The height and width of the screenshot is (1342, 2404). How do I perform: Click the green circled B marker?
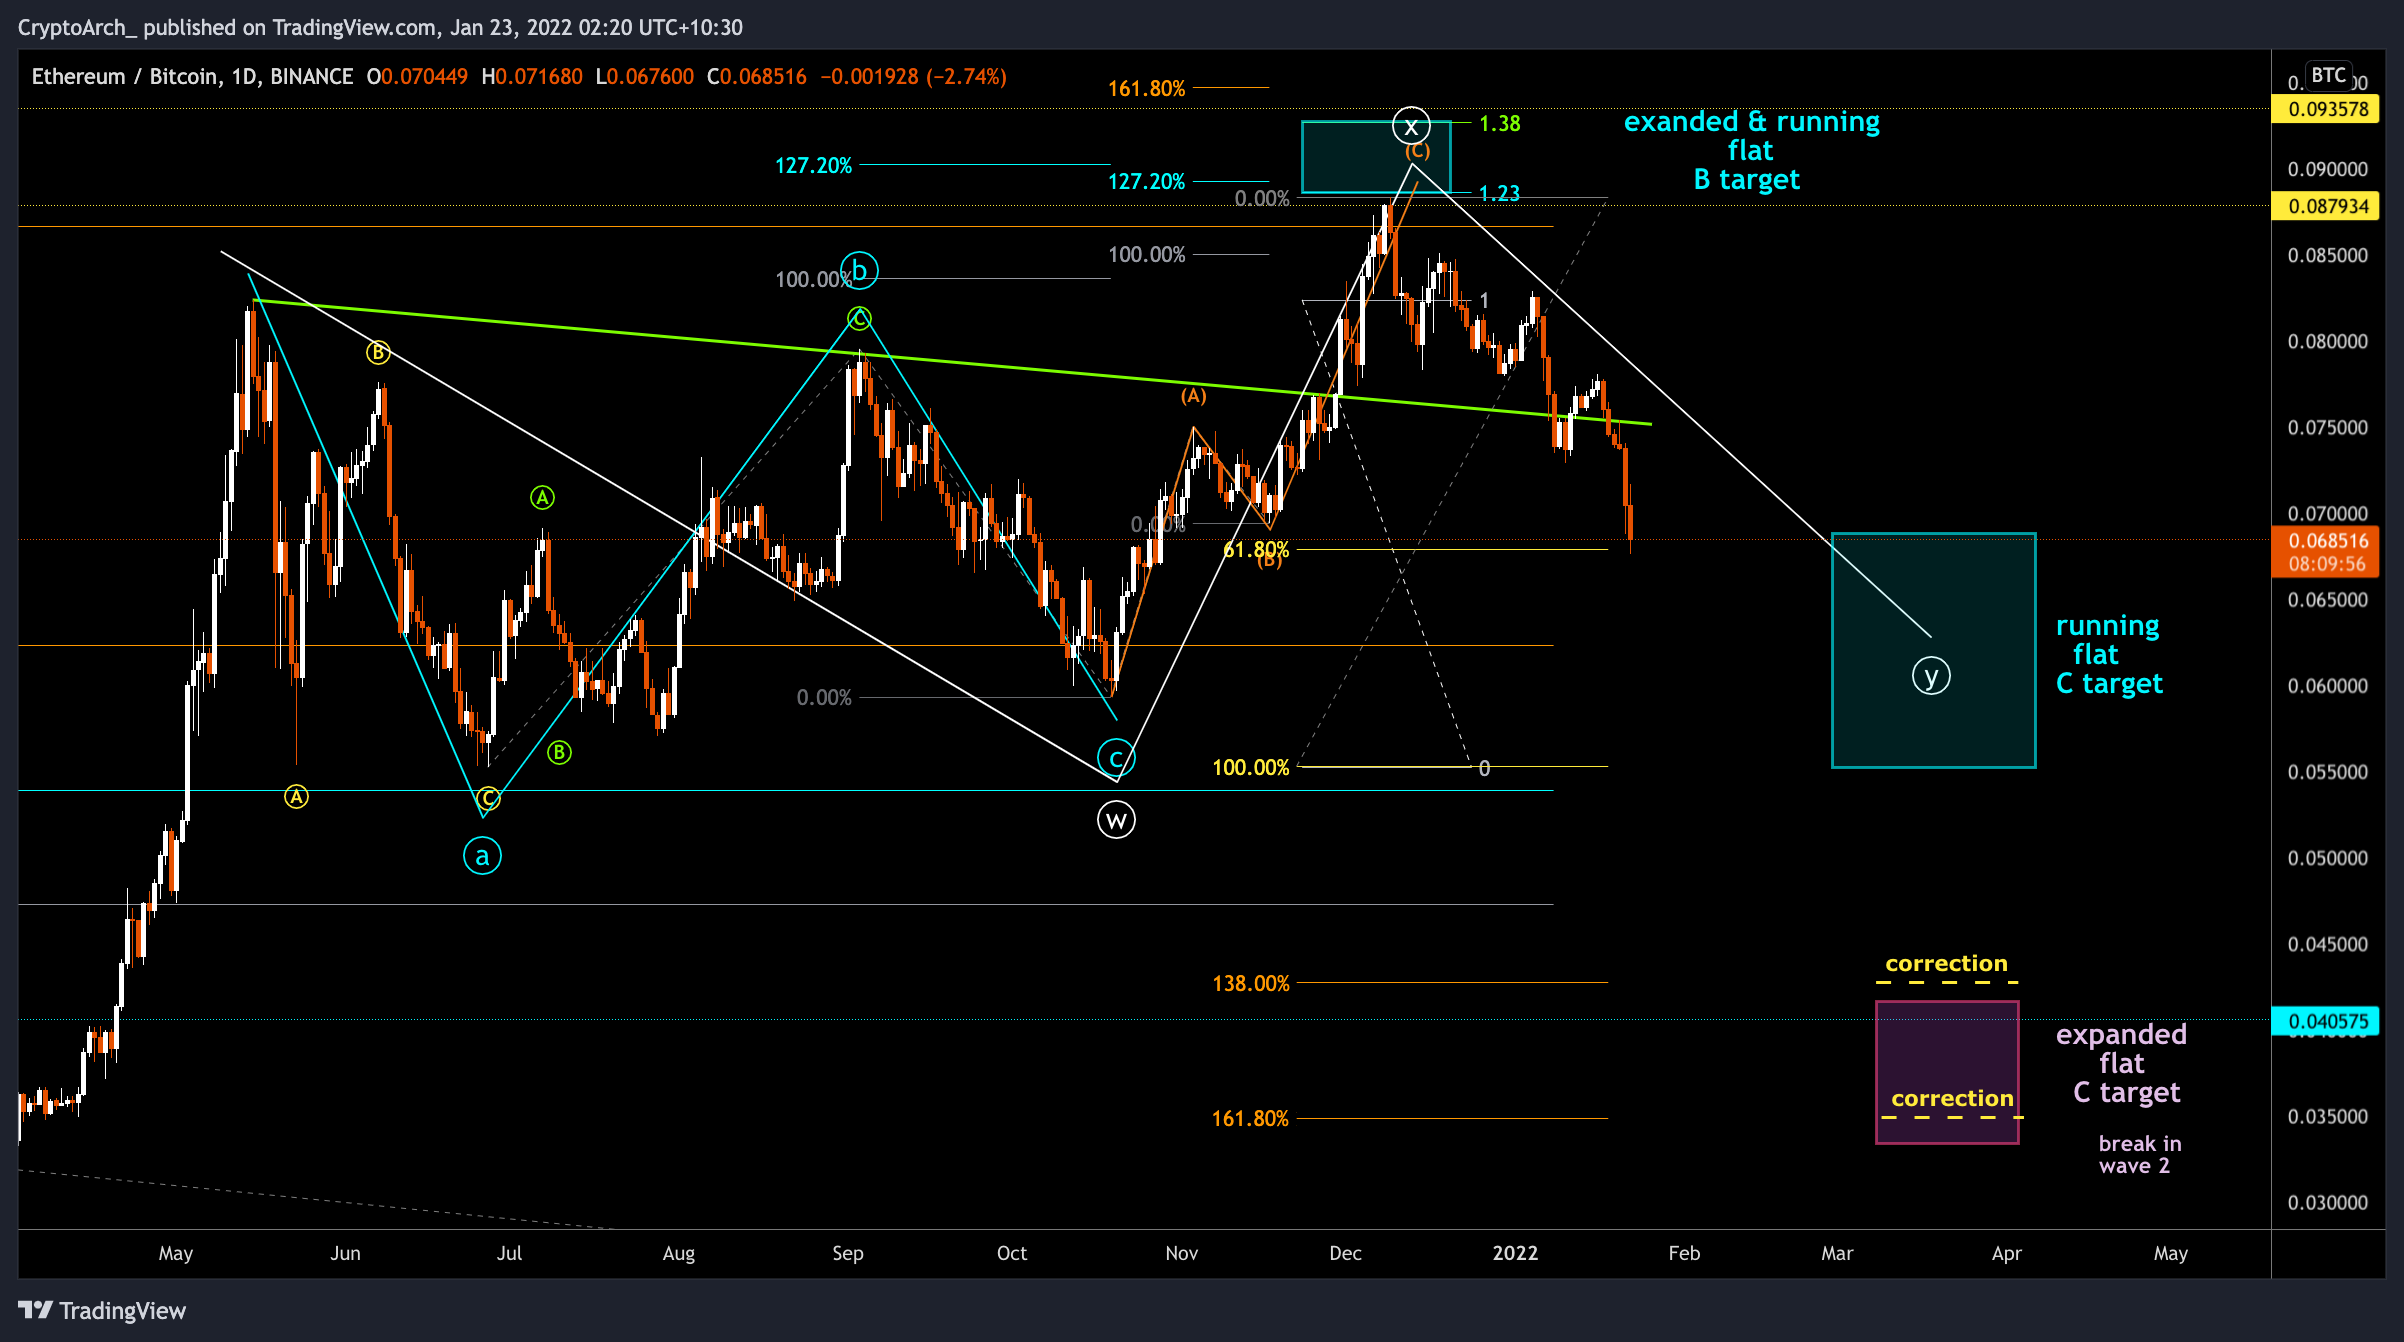click(559, 752)
